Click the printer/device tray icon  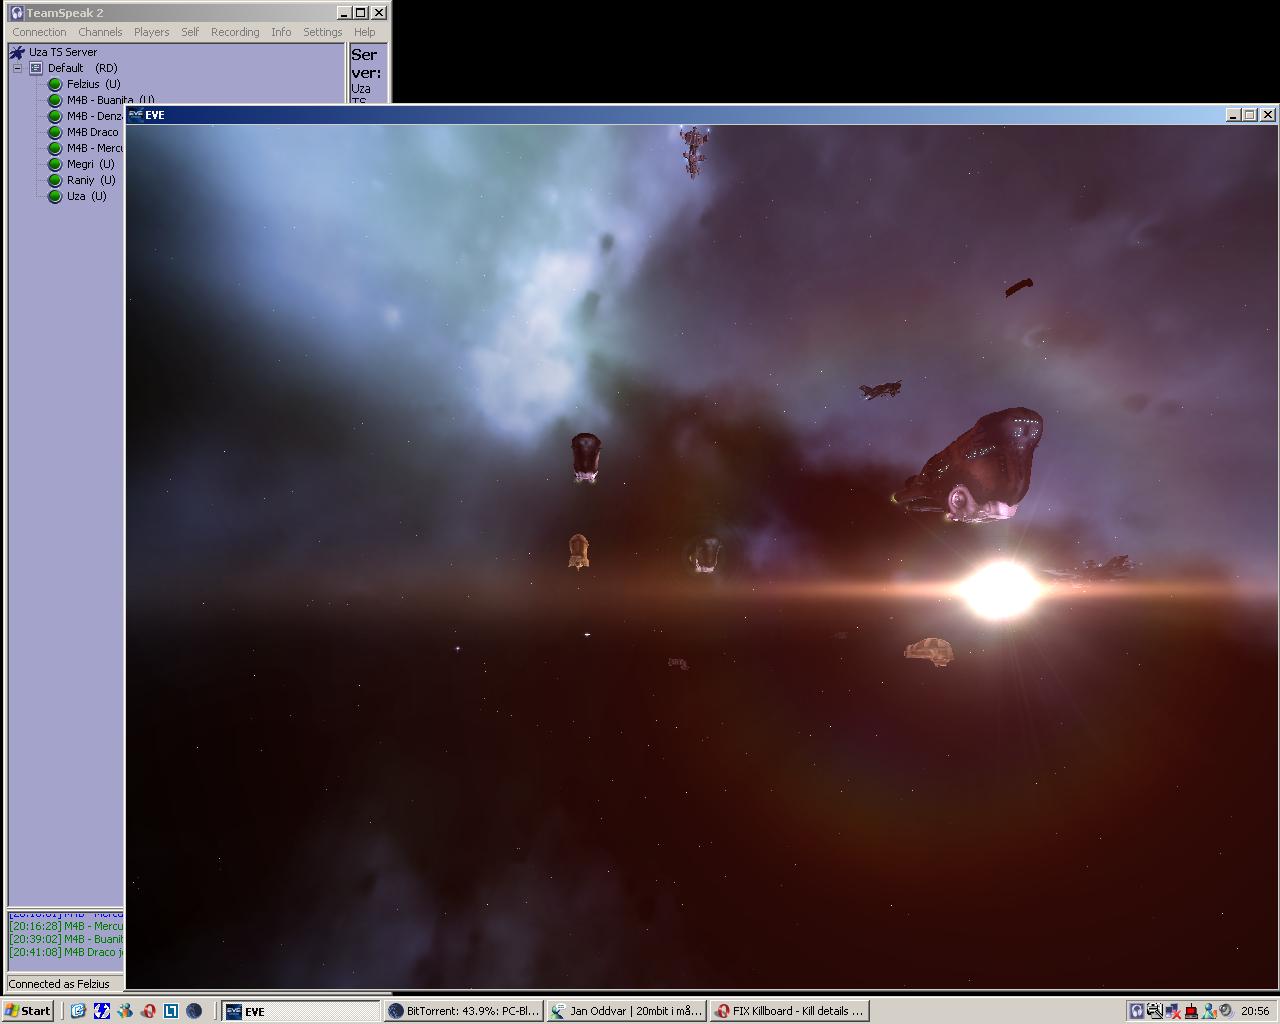pyautogui.click(x=1155, y=1011)
